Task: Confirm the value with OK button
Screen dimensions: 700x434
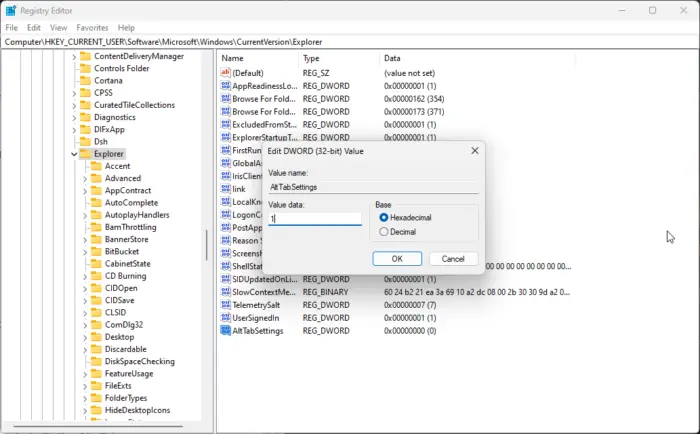Action: [x=397, y=259]
